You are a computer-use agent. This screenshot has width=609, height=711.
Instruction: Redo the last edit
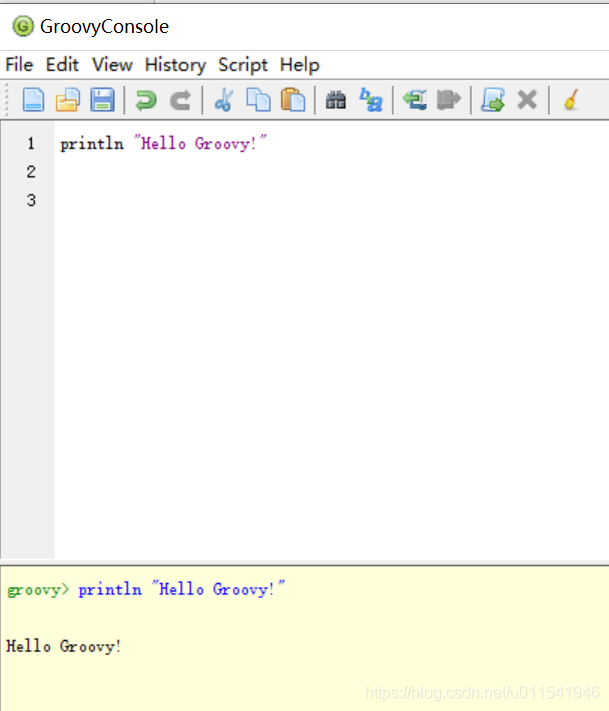180,100
